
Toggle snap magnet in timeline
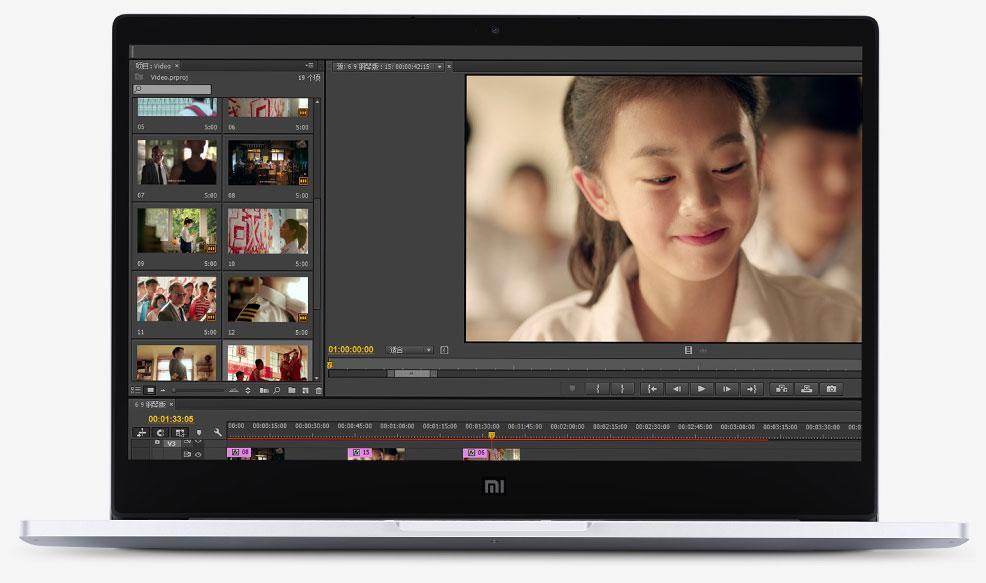(x=160, y=433)
